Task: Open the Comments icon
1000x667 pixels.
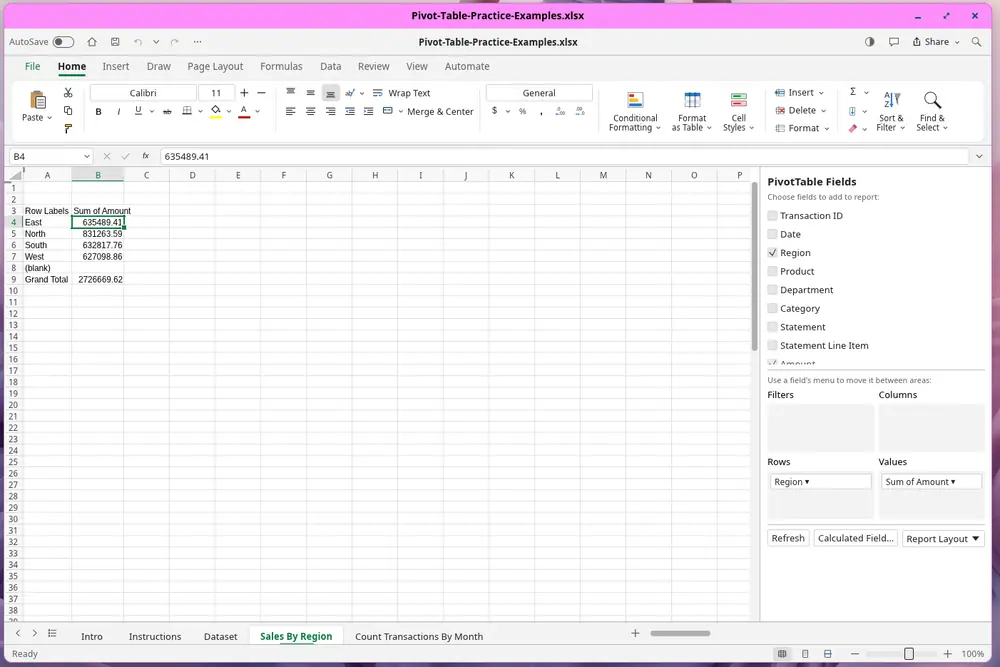Action: tap(894, 42)
